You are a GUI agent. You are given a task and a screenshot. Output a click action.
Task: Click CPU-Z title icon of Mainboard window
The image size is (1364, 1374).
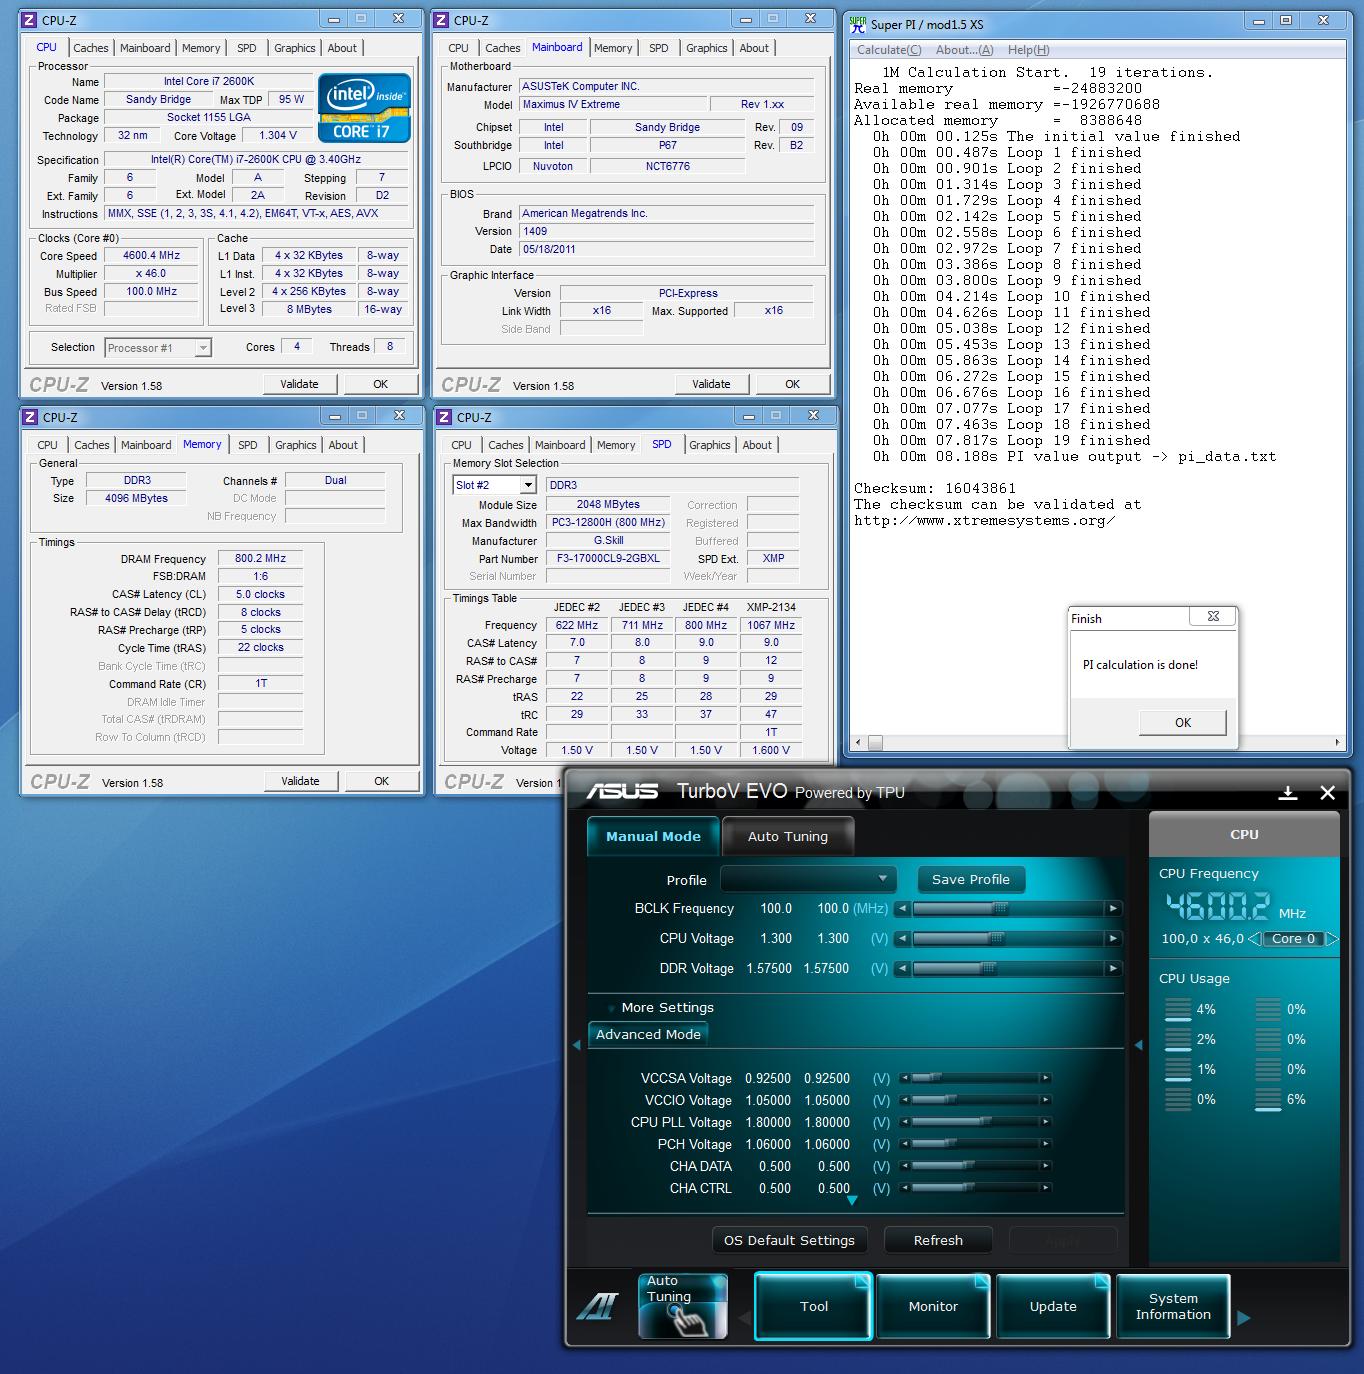coord(442,20)
